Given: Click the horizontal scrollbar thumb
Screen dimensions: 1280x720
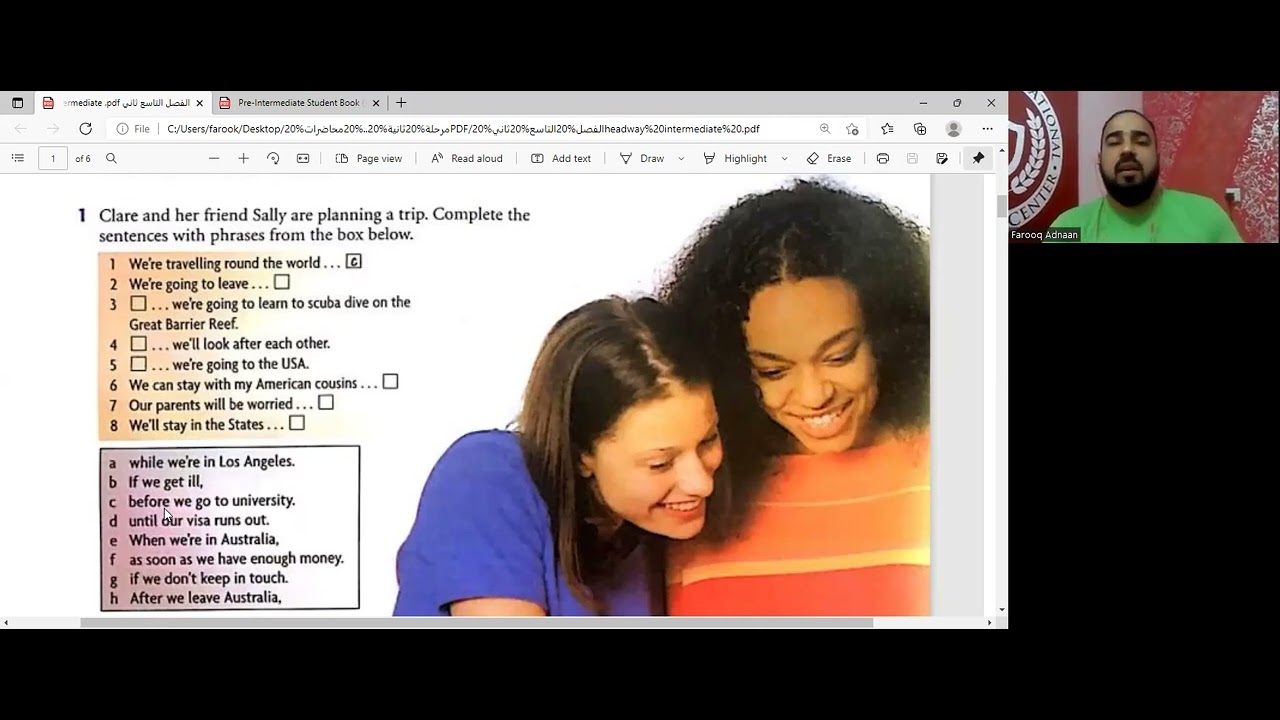Looking at the screenshot, I should coord(476,622).
